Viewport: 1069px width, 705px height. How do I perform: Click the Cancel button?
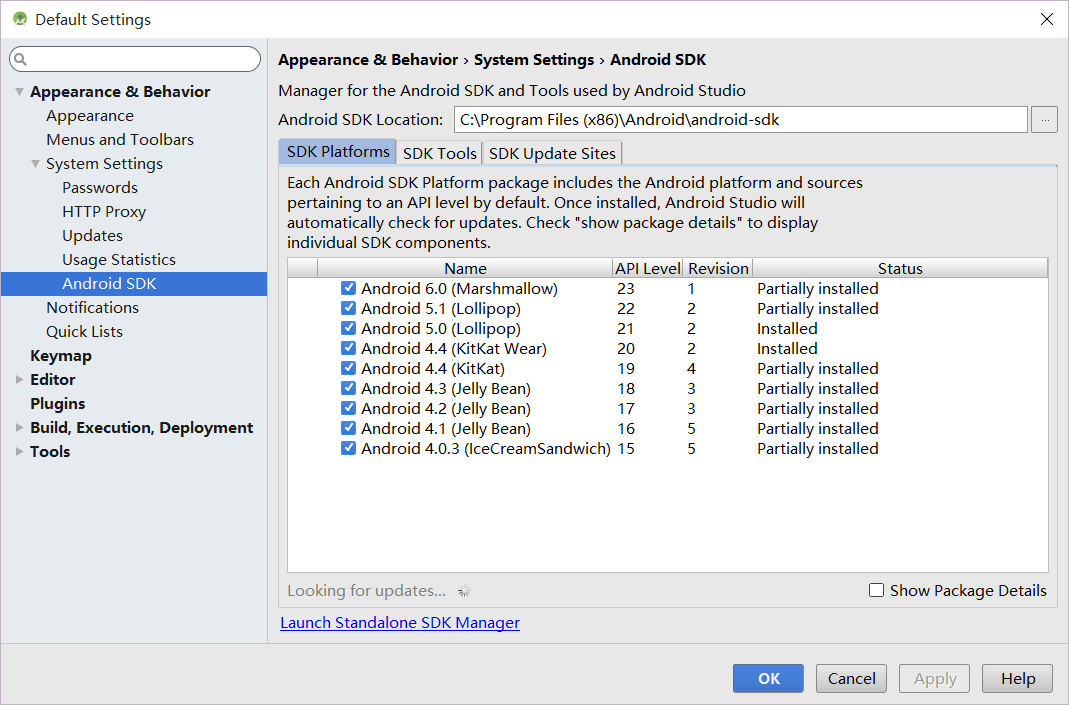(x=852, y=678)
